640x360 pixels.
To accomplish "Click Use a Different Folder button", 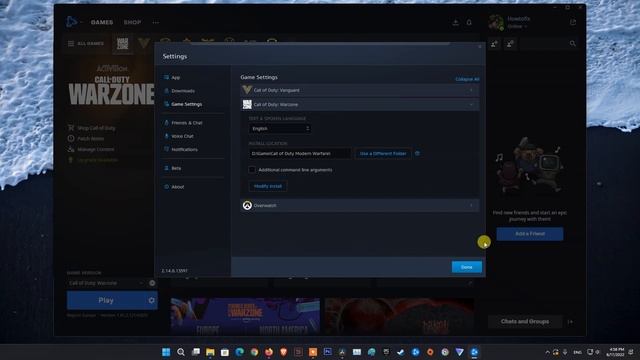I will [383, 153].
